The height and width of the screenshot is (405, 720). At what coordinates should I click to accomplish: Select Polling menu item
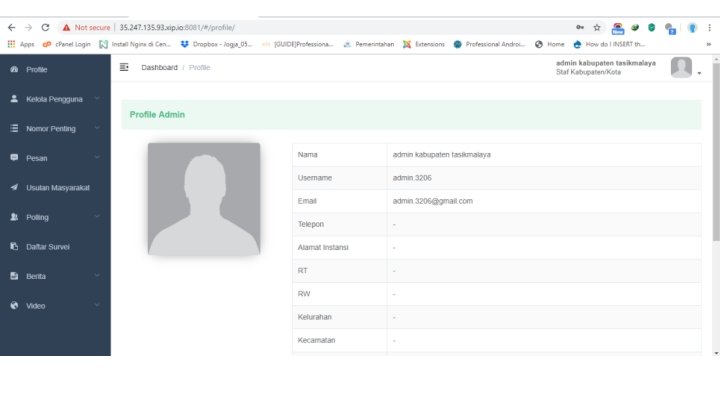(x=55, y=217)
